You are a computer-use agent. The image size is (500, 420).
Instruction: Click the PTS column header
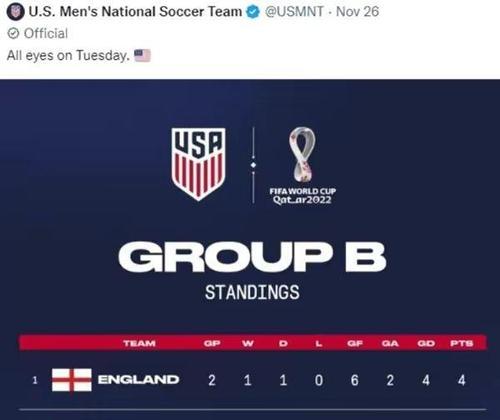point(462,343)
